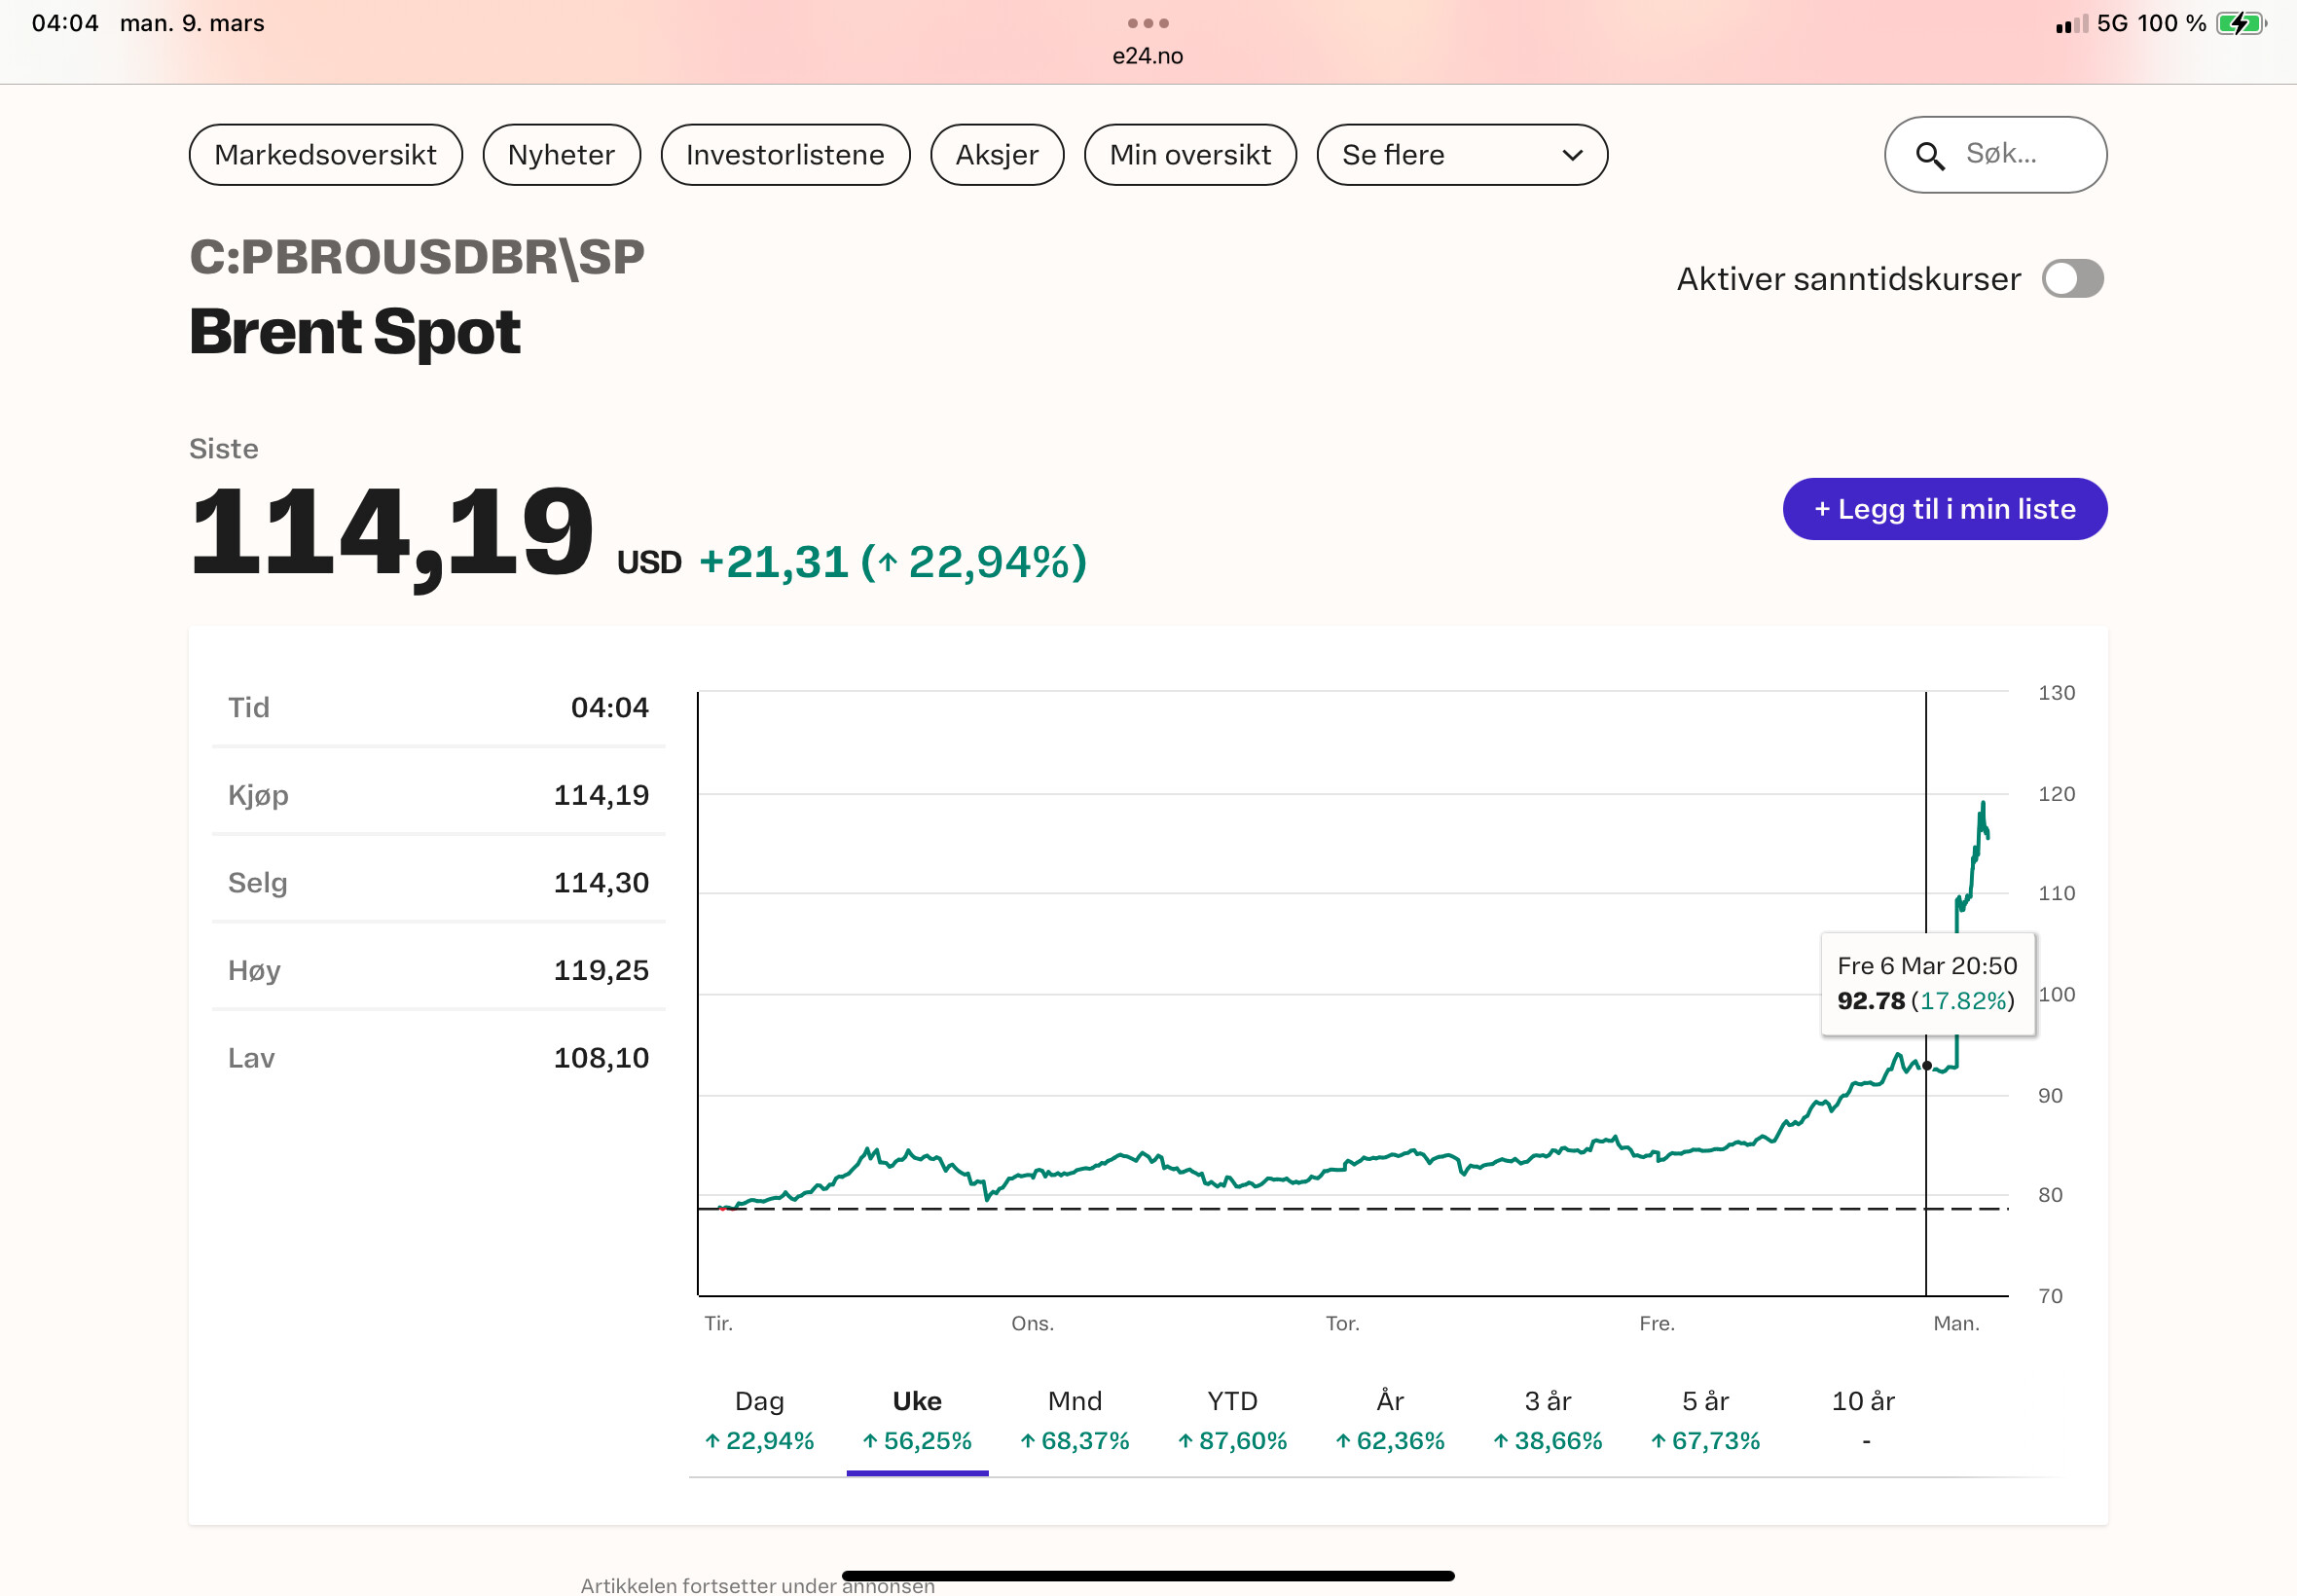Tap the e24.no address bar
2297x1596 pixels.
click(x=1147, y=56)
